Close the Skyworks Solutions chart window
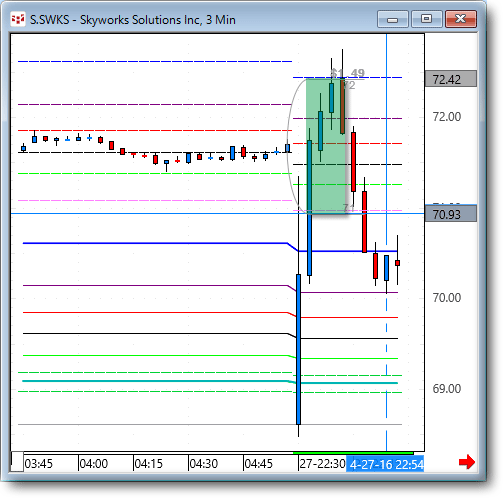 click(x=461, y=19)
